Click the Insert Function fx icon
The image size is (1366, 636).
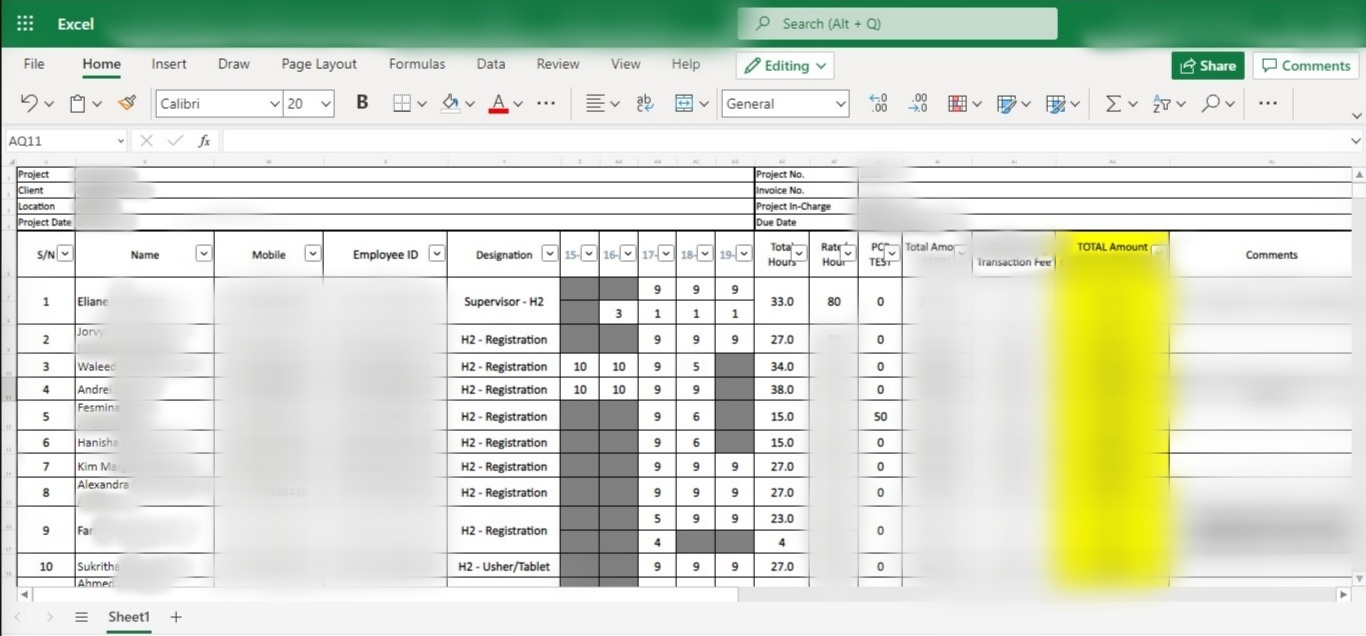point(204,141)
